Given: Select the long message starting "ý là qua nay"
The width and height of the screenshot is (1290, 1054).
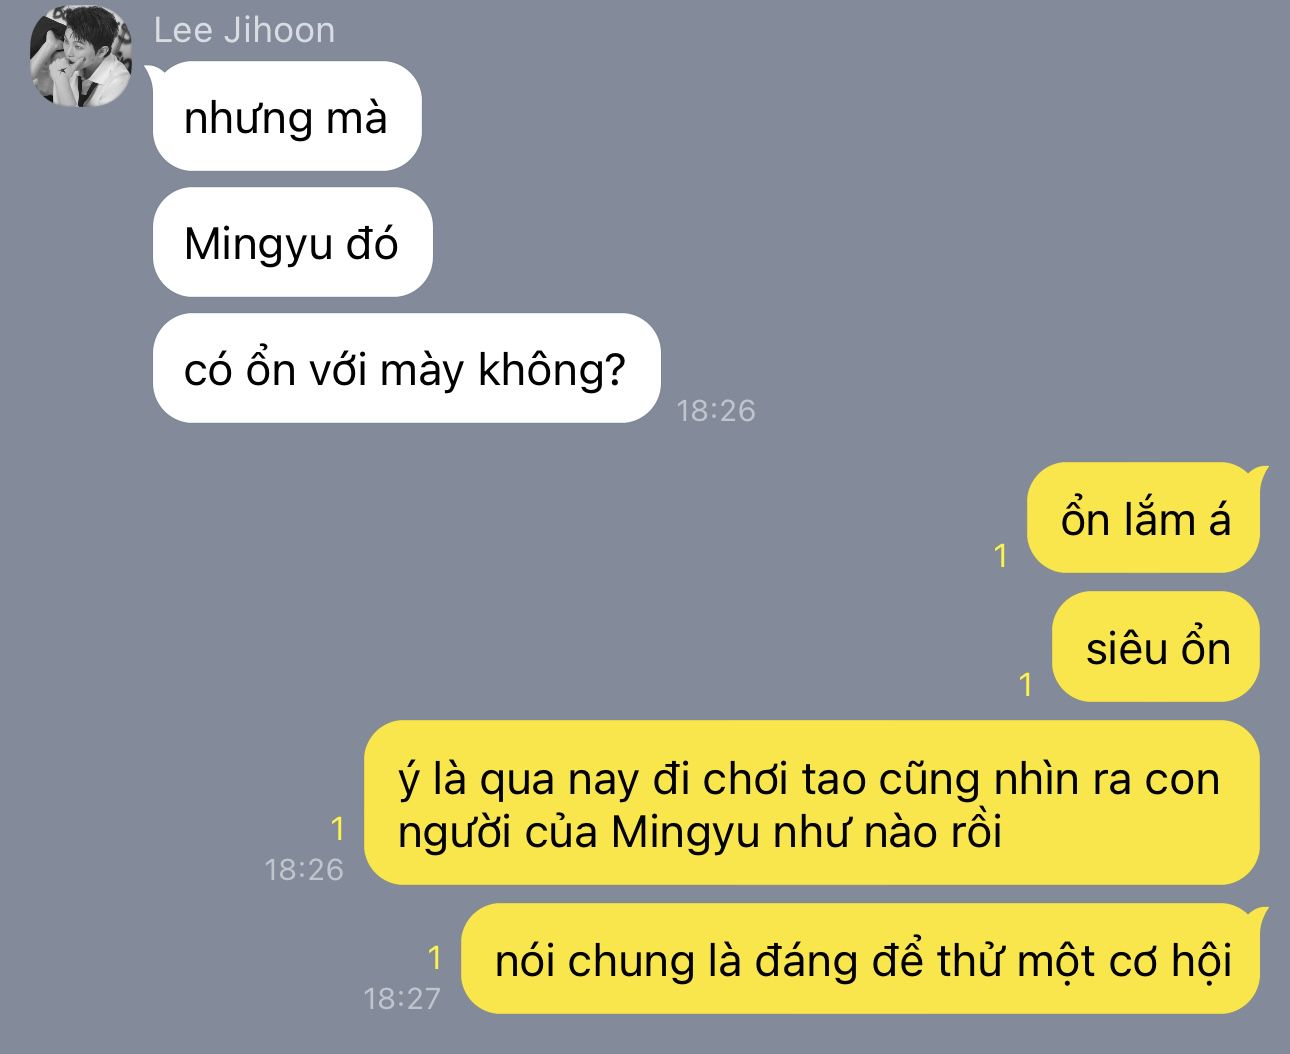Looking at the screenshot, I should tap(811, 803).
